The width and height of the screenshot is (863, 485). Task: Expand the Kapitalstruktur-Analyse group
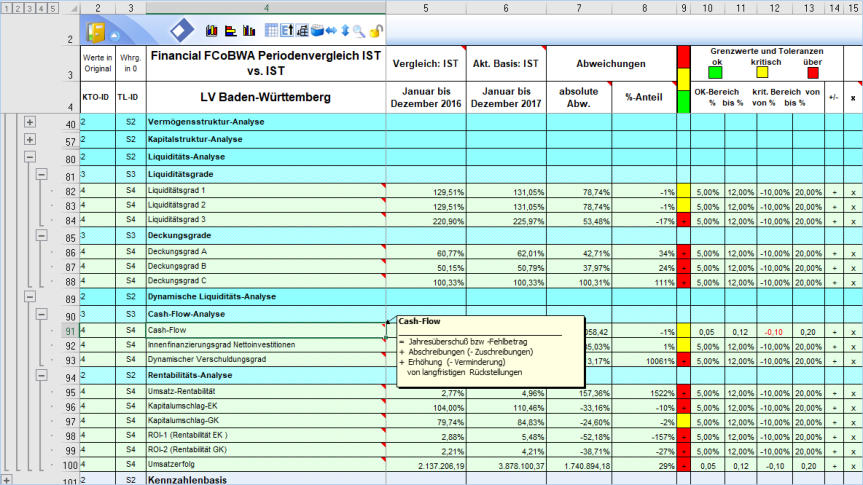30,140
